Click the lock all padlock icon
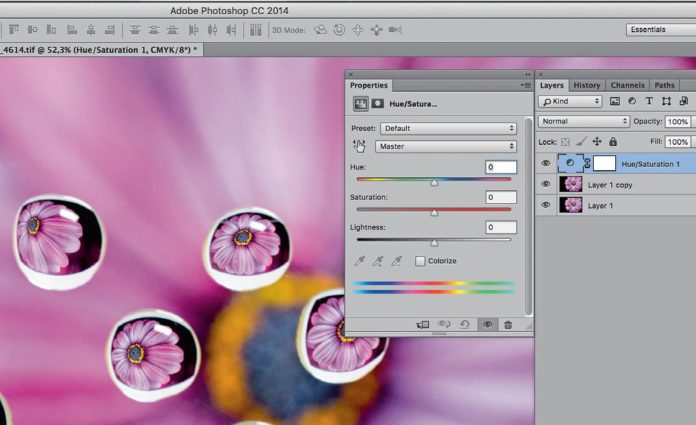Image resolution: width=696 pixels, height=425 pixels. coord(613,142)
